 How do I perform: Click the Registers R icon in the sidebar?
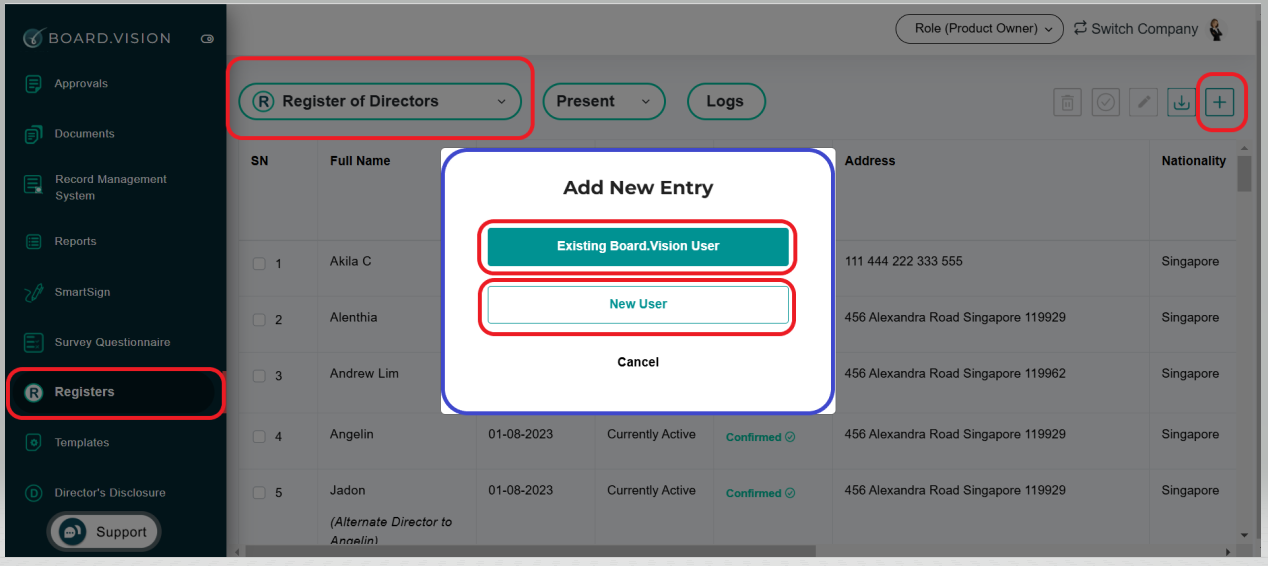[x=33, y=392]
